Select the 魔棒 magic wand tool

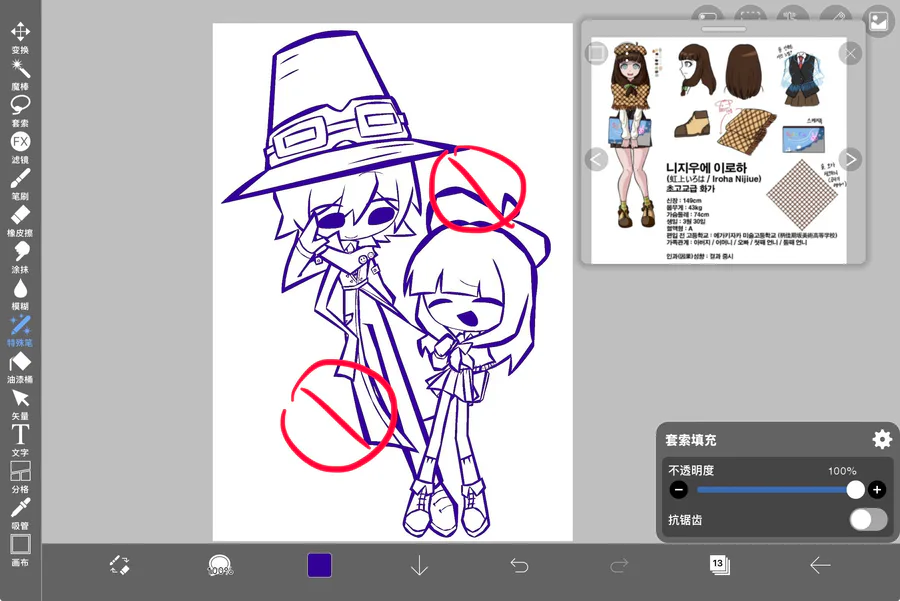coord(20,74)
